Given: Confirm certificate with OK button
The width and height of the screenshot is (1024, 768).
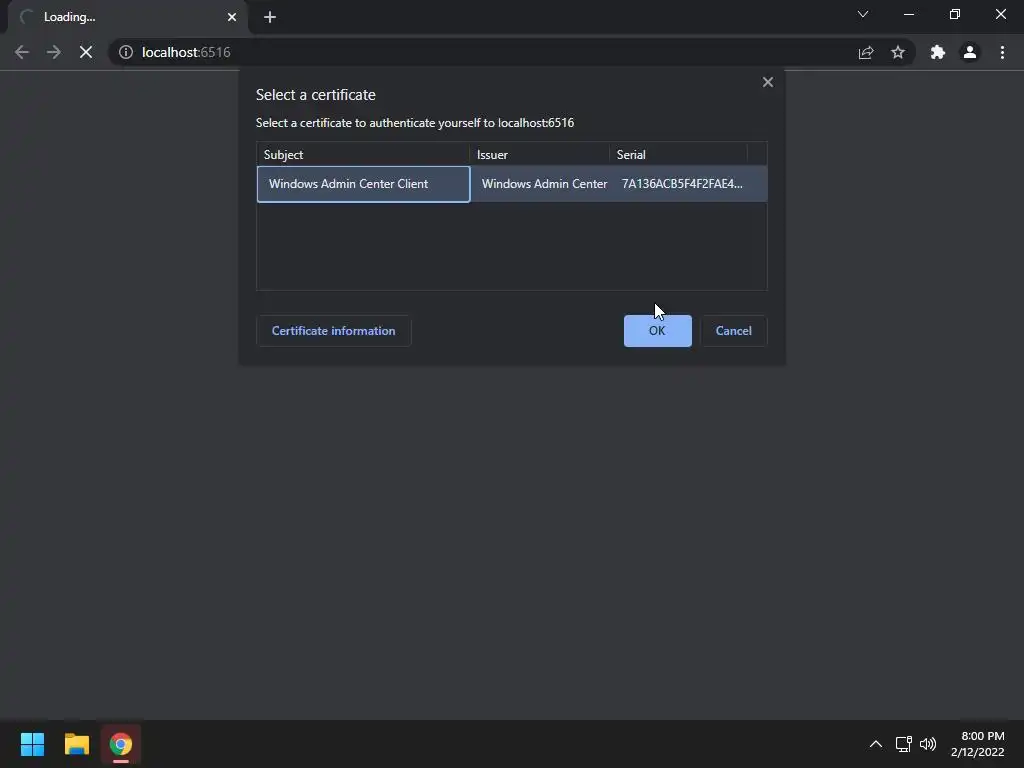Looking at the screenshot, I should [x=658, y=331].
